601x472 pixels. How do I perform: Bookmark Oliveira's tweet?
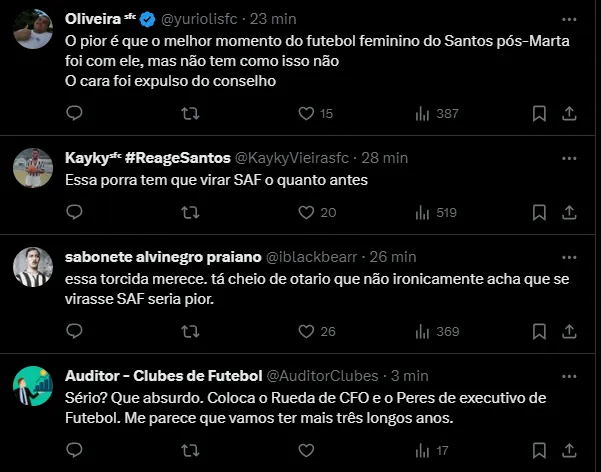click(x=538, y=114)
